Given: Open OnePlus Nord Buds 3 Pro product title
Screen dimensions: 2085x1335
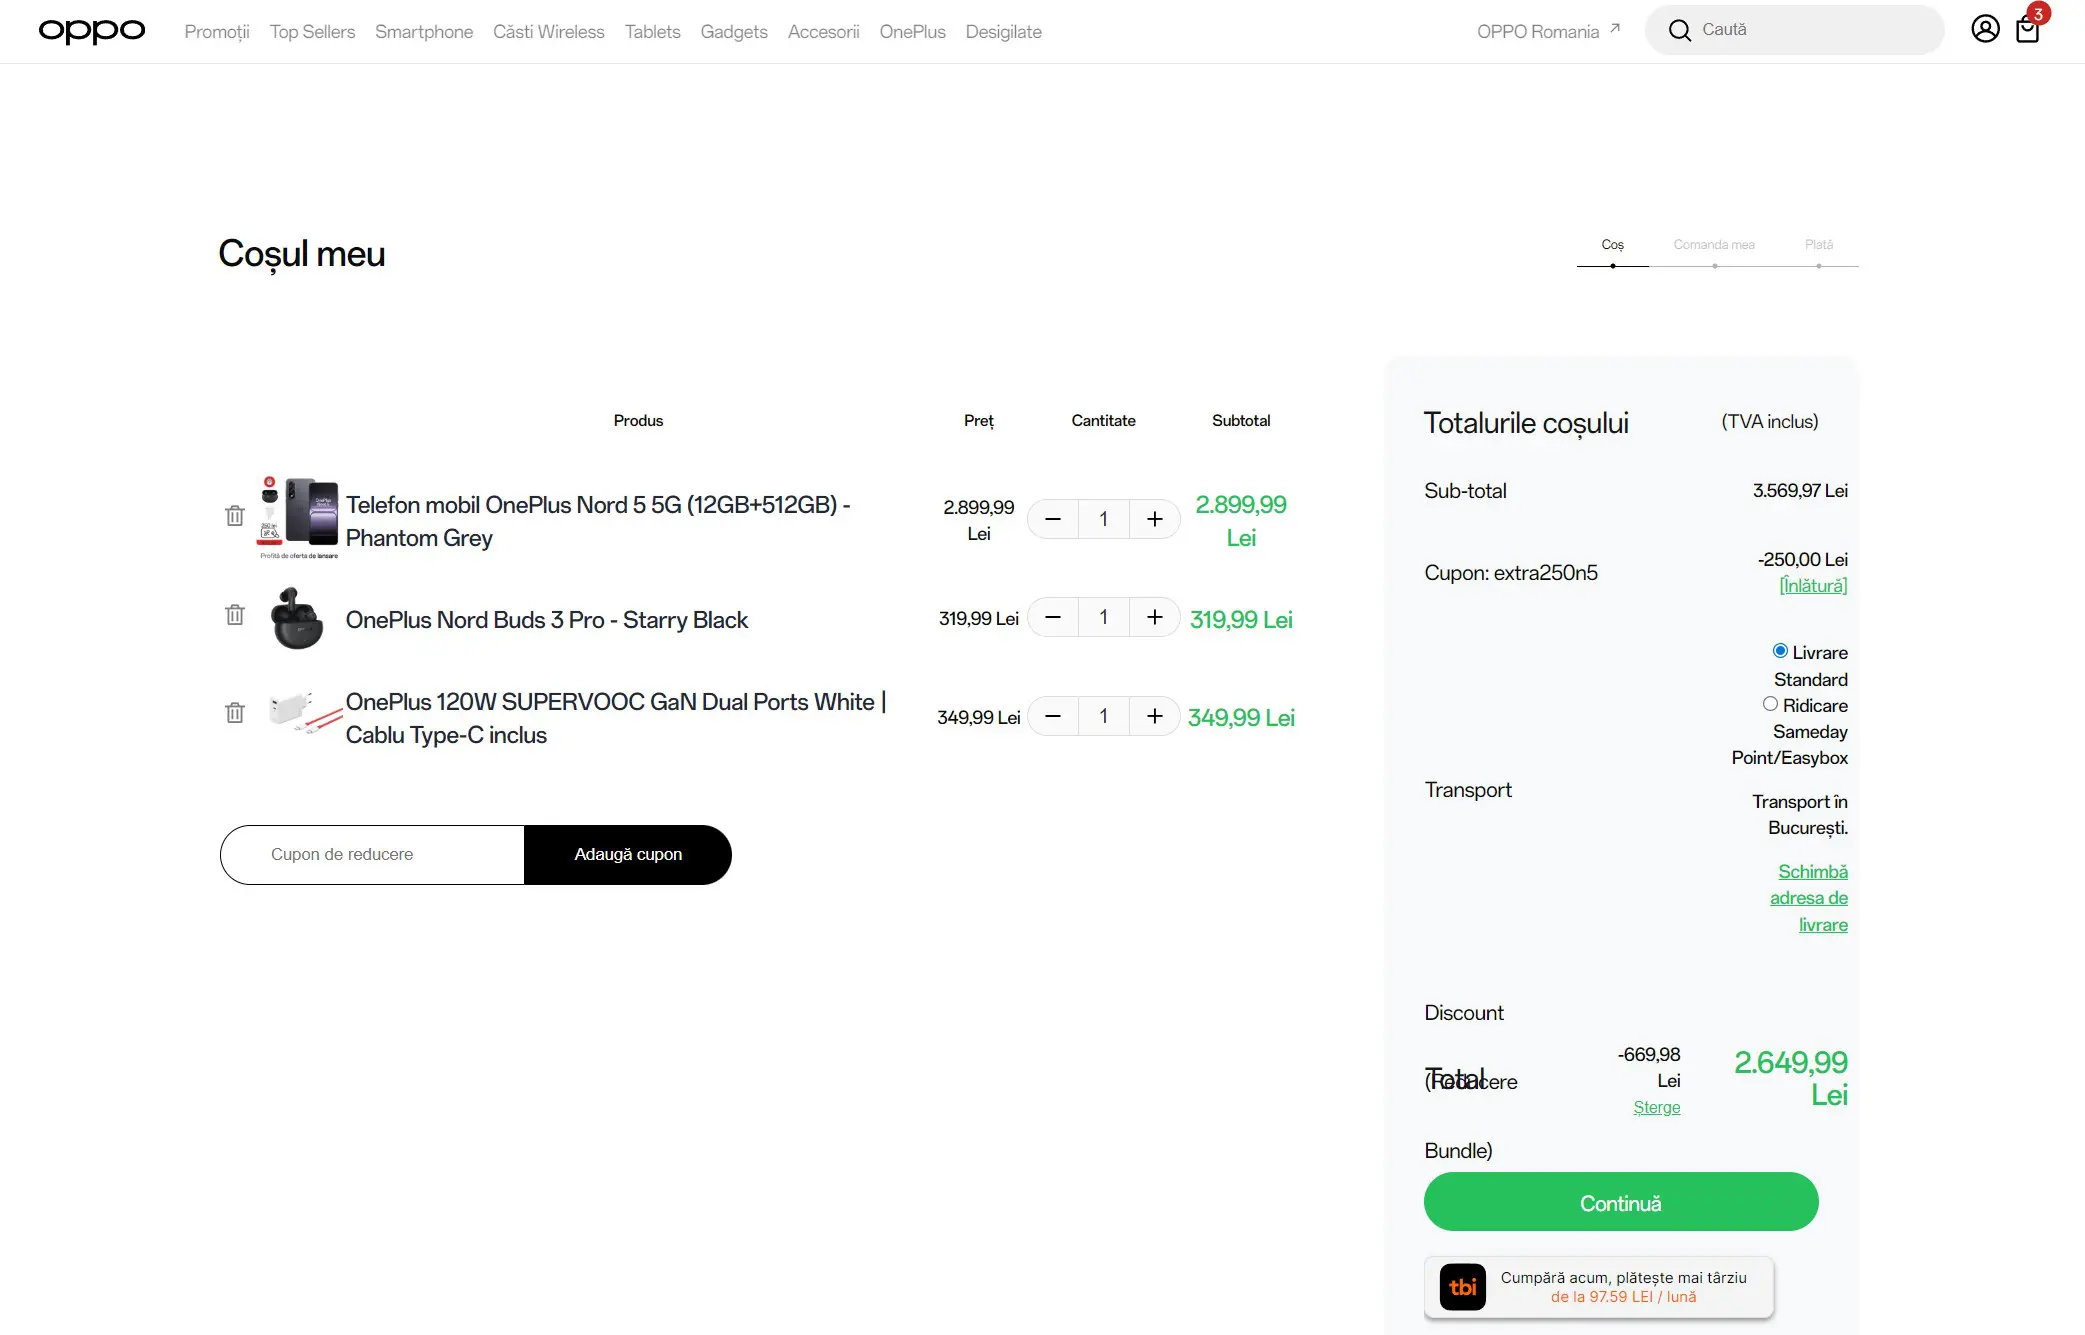Looking at the screenshot, I should click(x=547, y=620).
